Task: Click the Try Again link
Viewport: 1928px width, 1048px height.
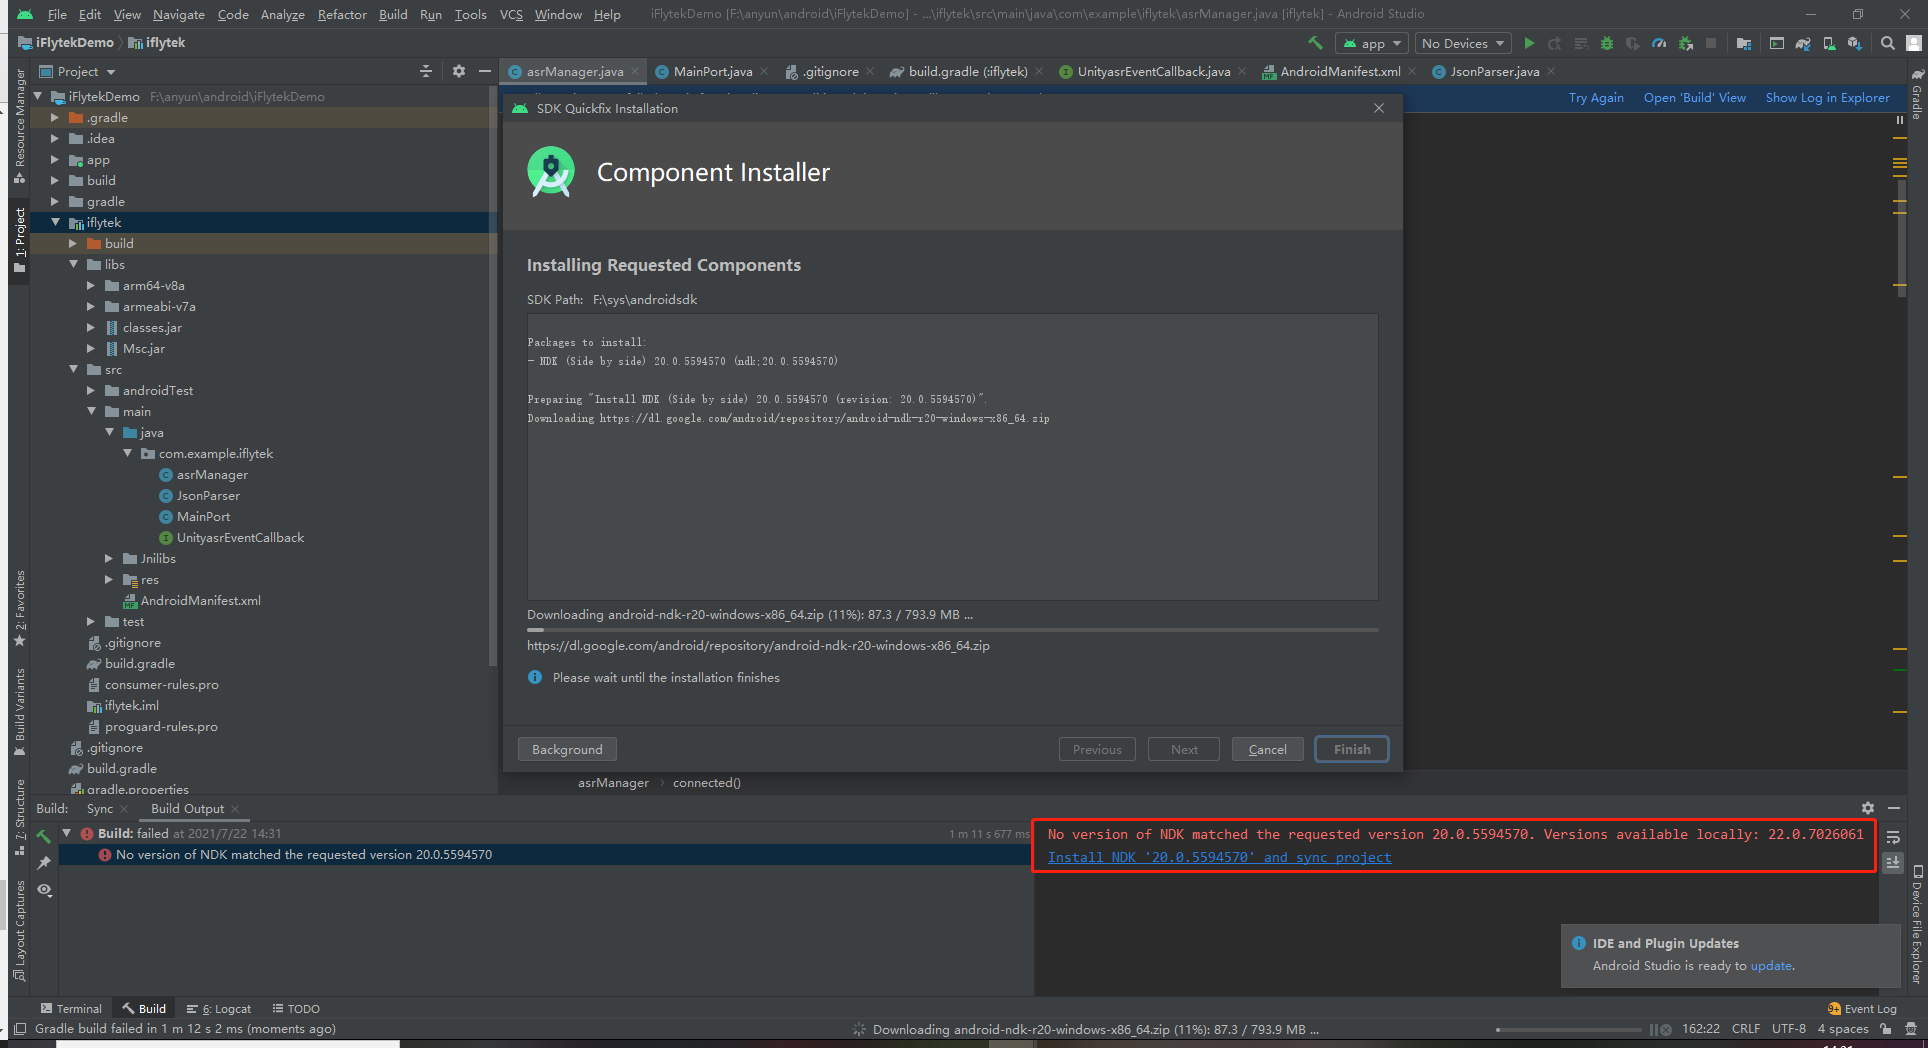Action: pos(1596,98)
